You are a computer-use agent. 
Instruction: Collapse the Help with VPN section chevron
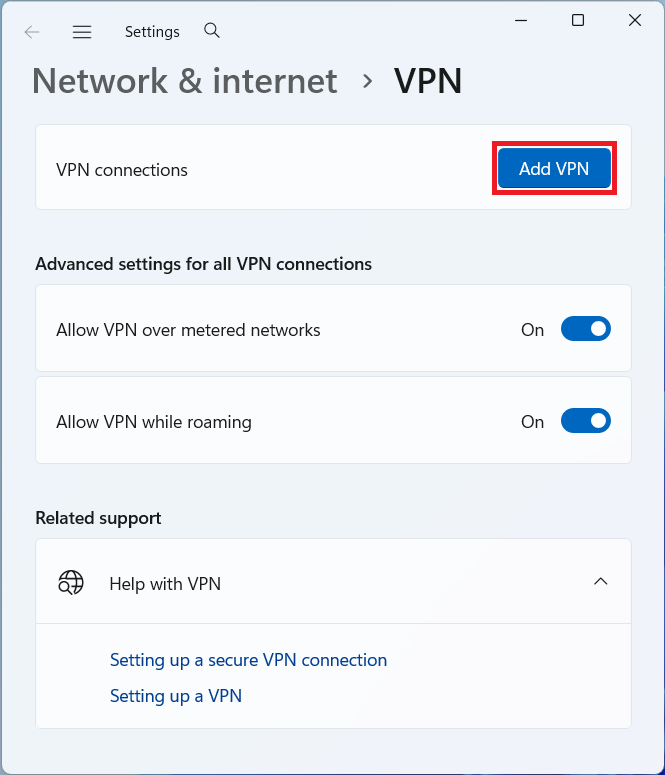pos(600,582)
